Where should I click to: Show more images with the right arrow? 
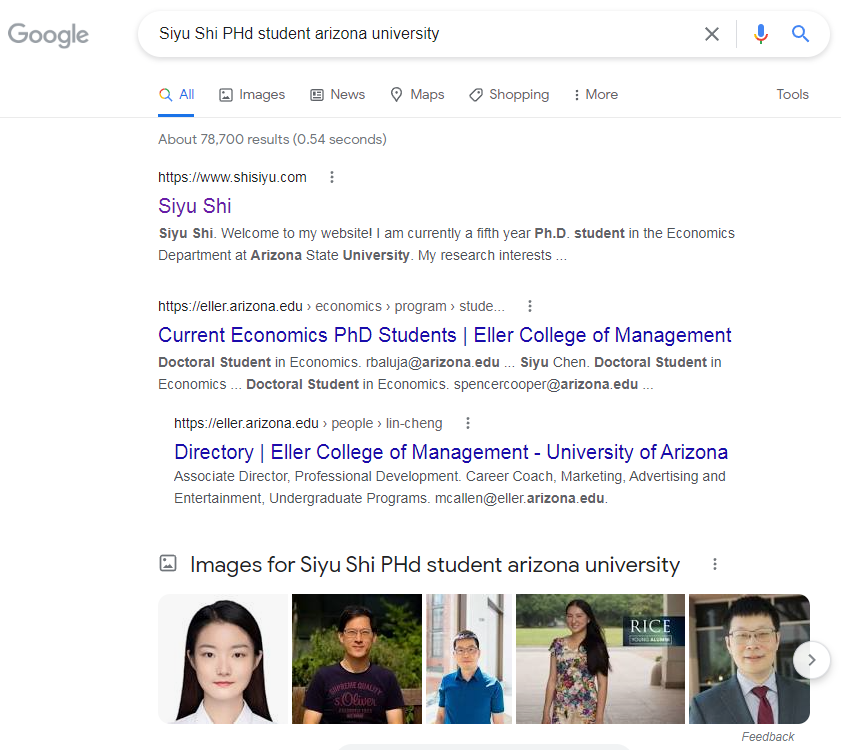(x=812, y=660)
